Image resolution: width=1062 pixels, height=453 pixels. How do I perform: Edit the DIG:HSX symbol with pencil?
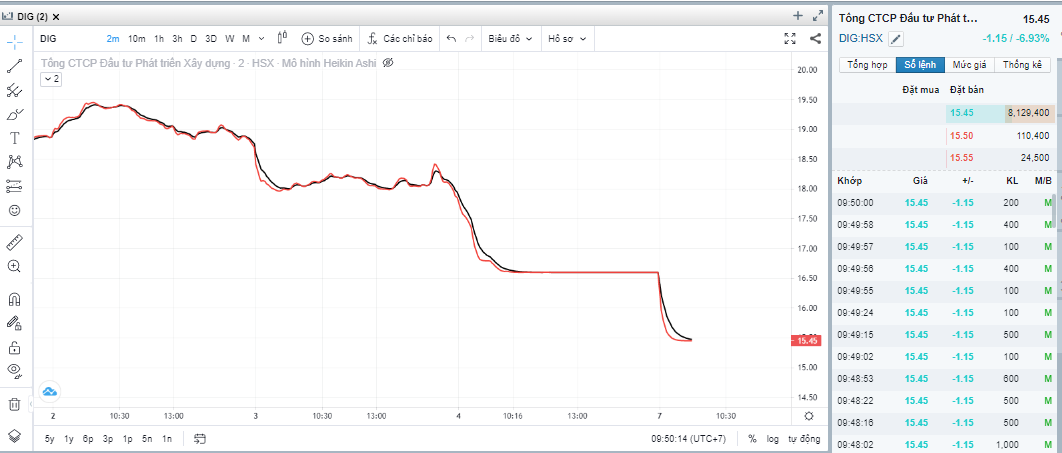pos(896,39)
